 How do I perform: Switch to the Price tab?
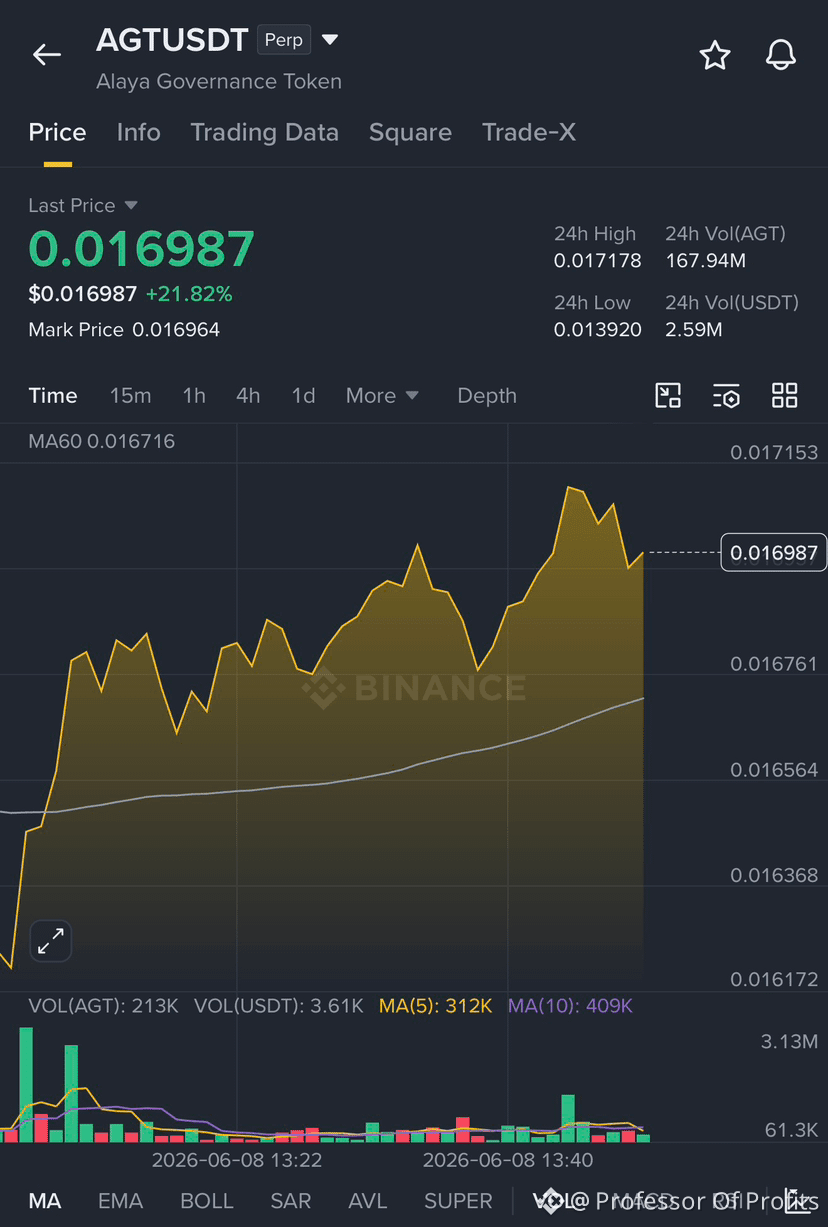57,132
